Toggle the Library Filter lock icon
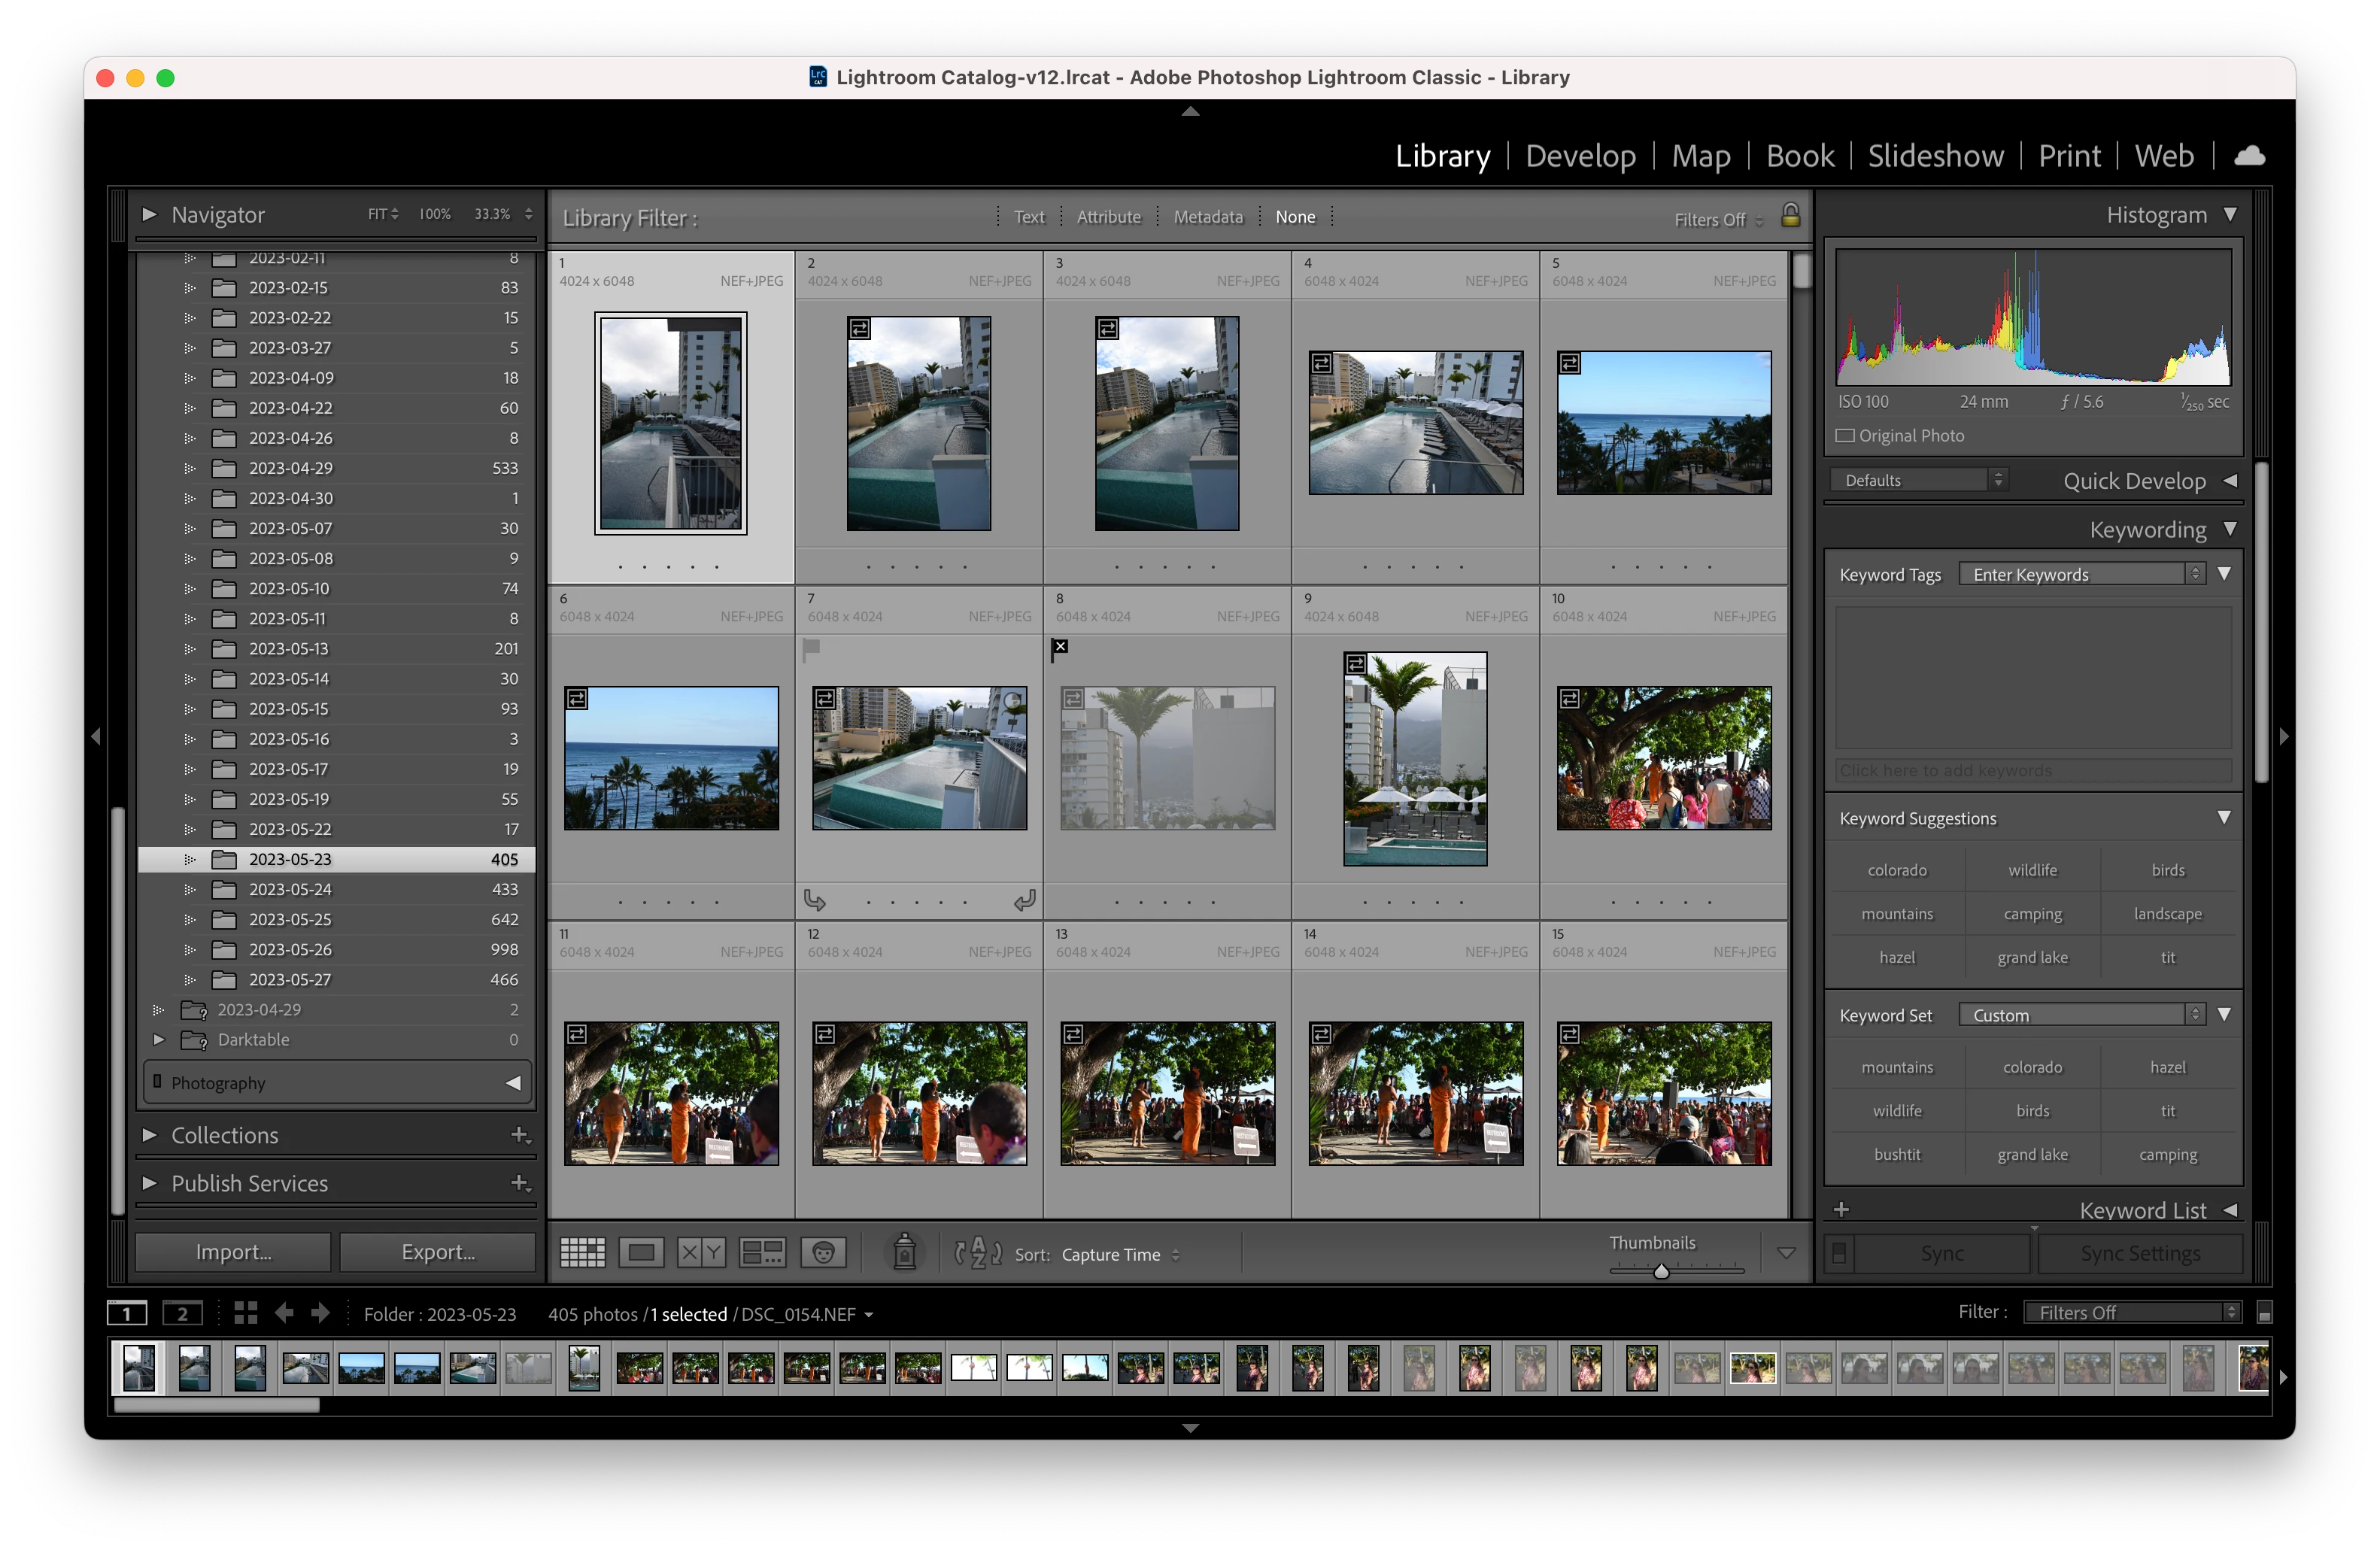 tap(1790, 216)
